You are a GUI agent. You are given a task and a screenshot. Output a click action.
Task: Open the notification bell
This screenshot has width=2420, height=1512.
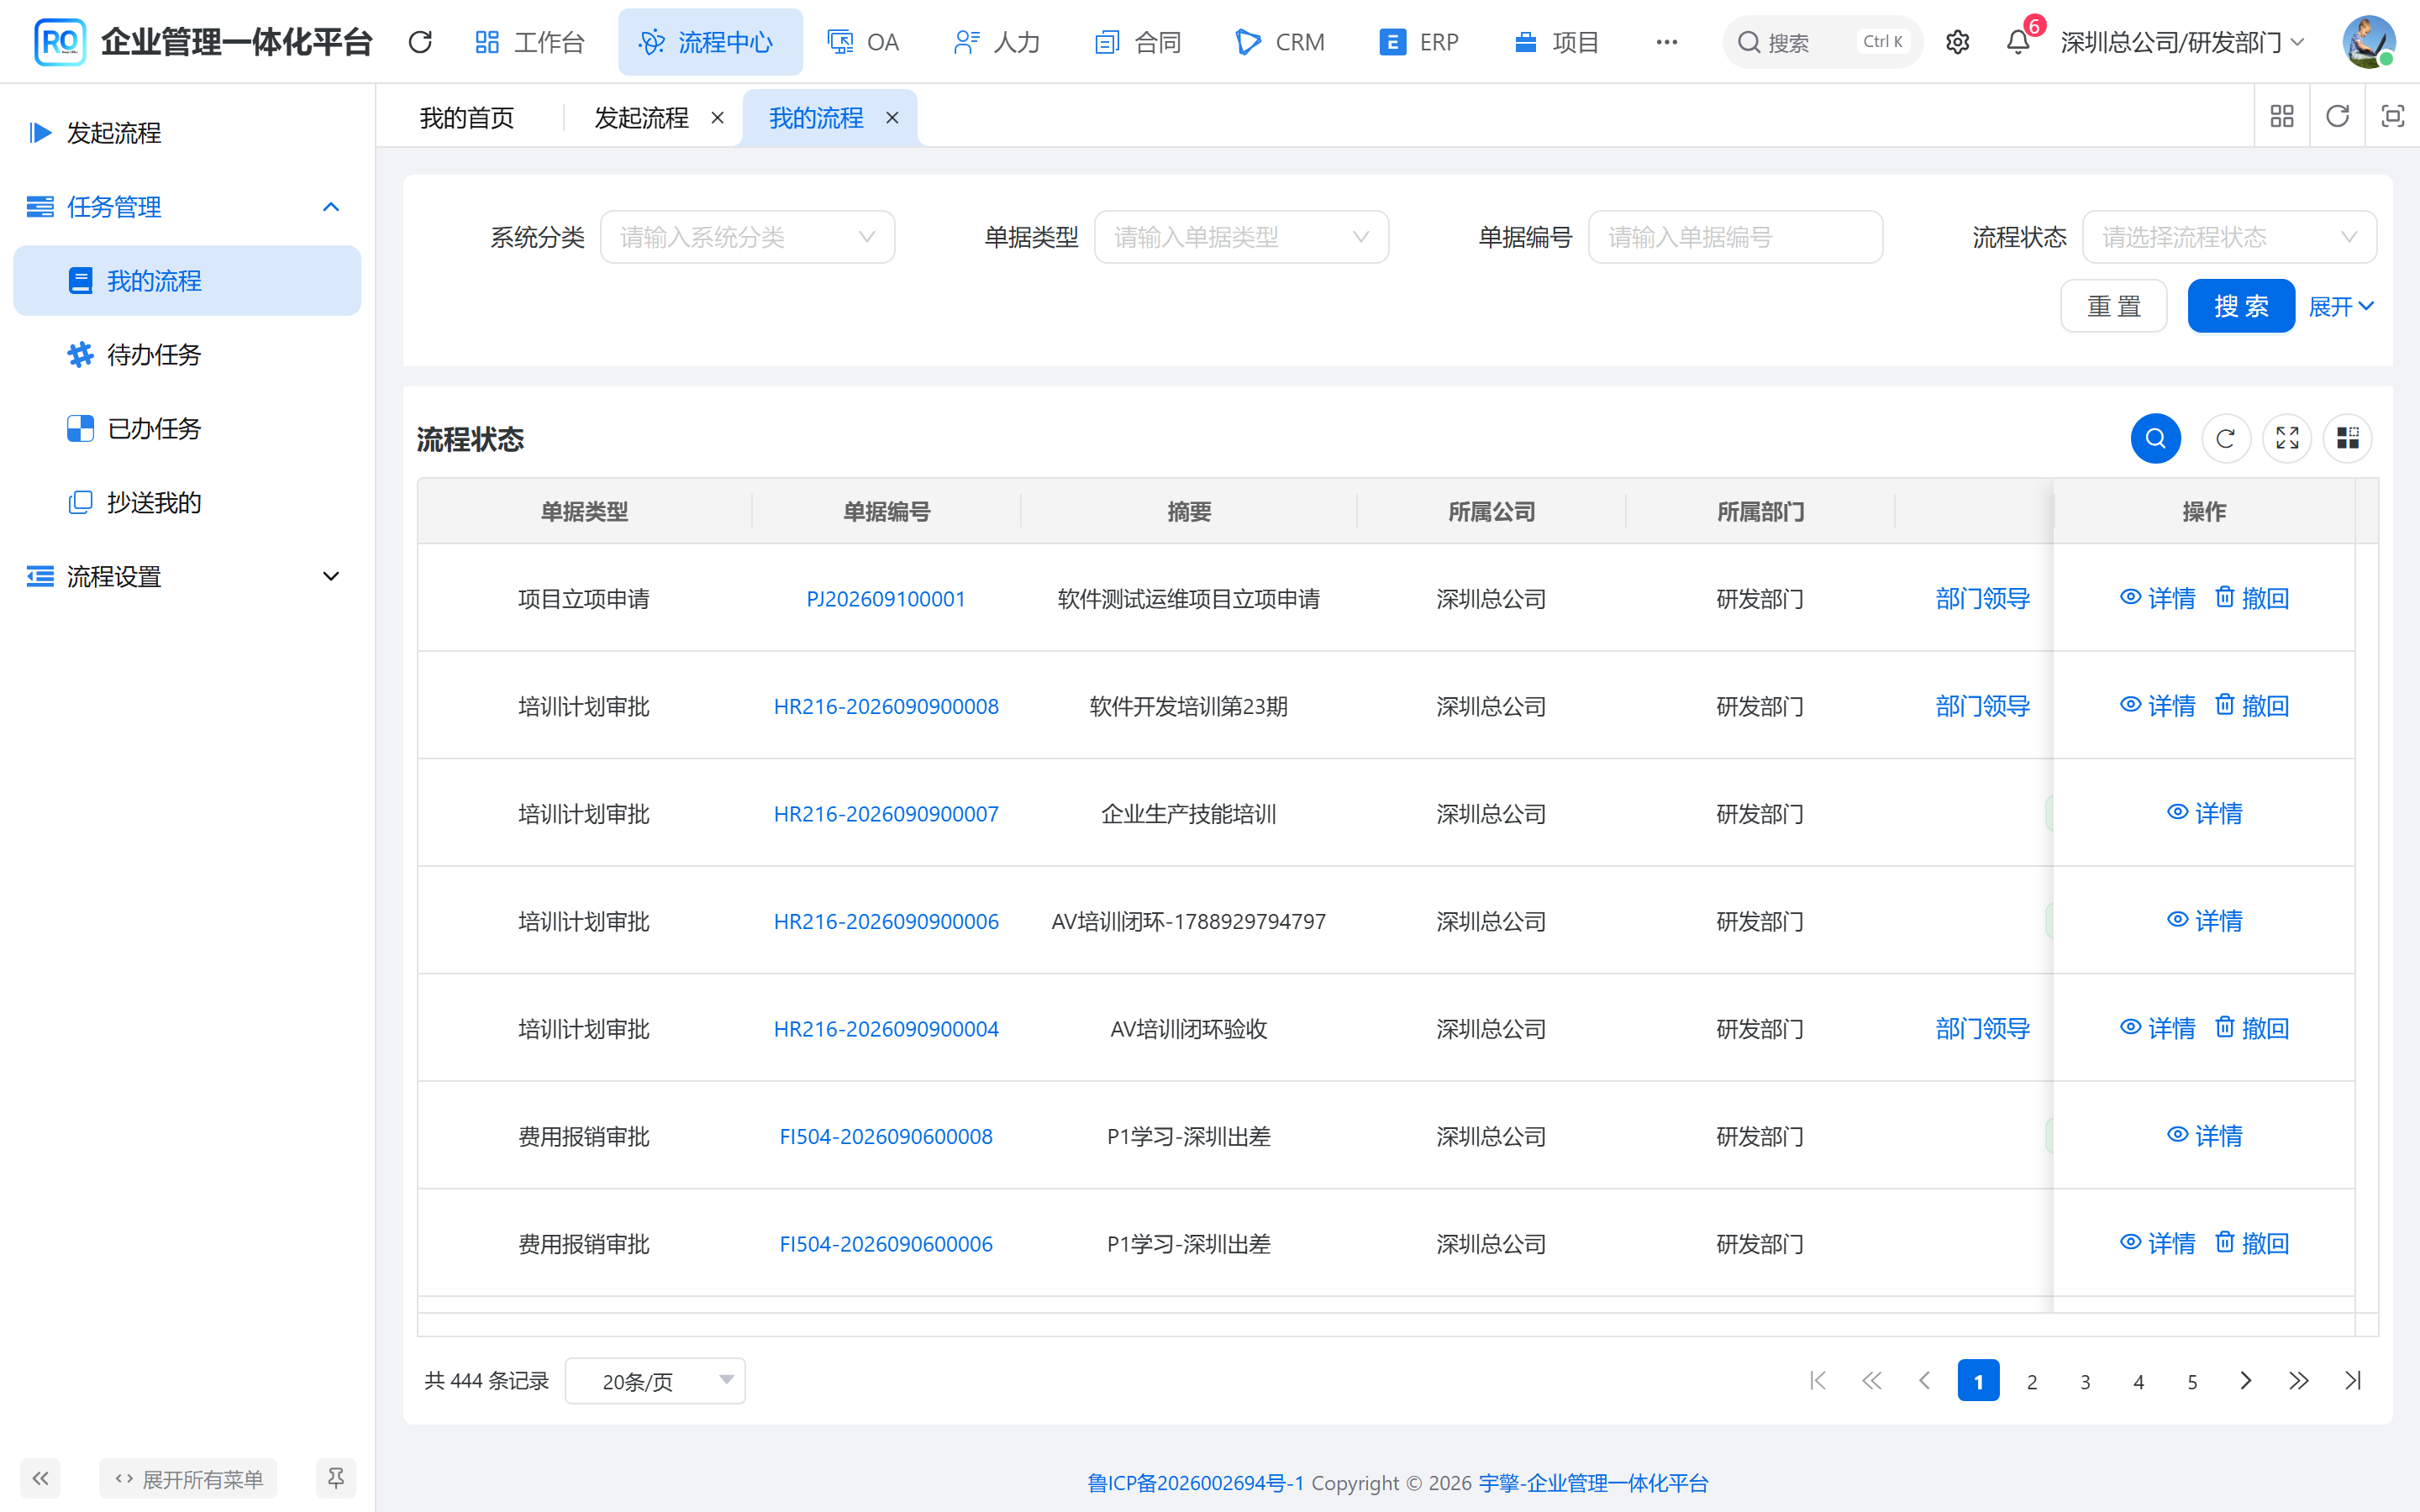pyautogui.click(x=2018, y=42)
